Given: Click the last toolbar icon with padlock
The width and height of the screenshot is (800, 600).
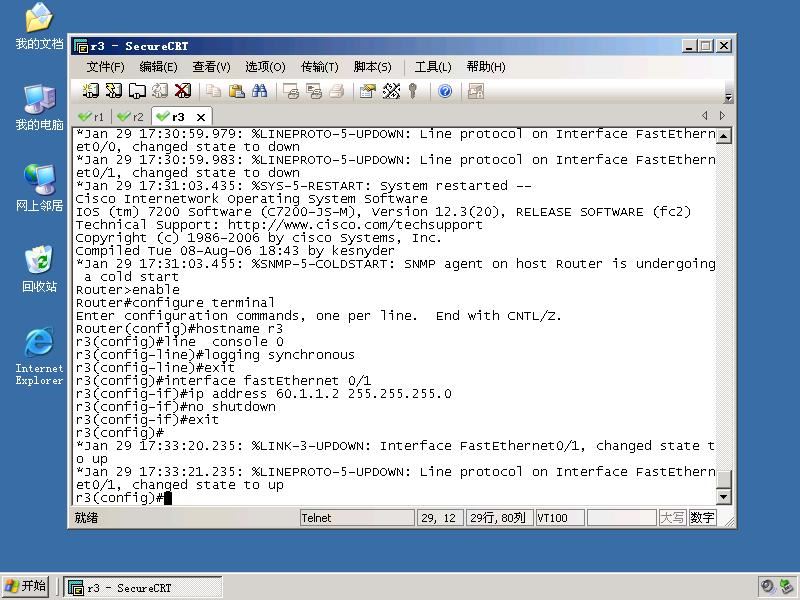Looking at the screenshot, I should tap(476, 91).
